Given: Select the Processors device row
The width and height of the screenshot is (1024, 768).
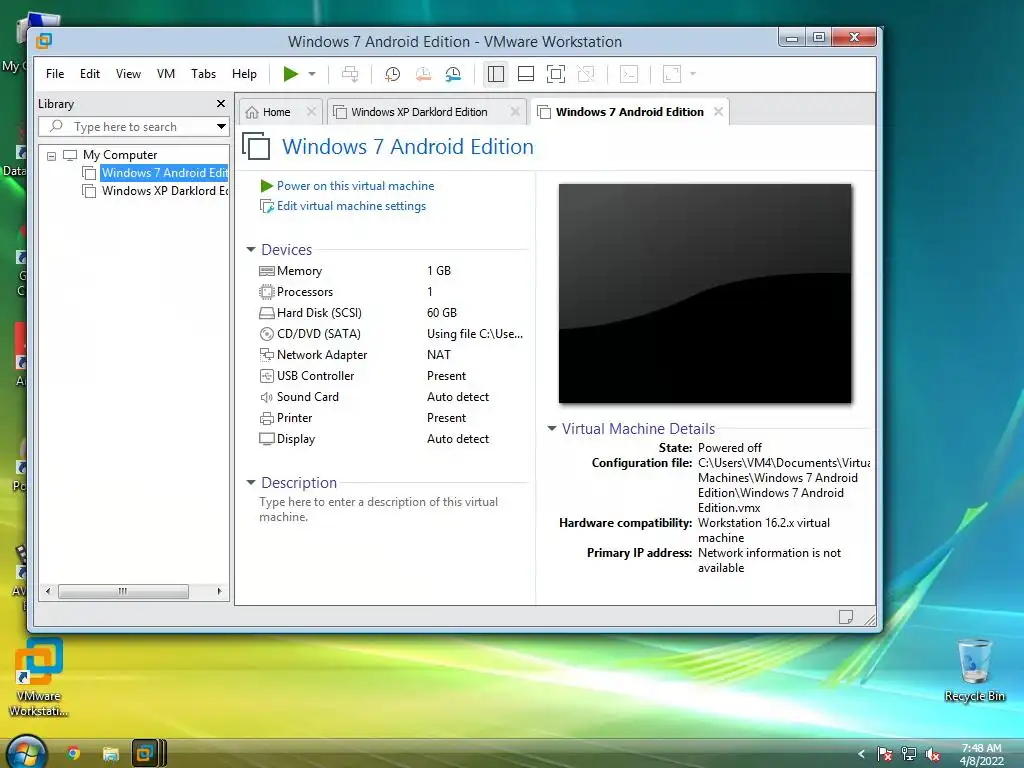Looking at the screenshot, I should click(391, 292).
